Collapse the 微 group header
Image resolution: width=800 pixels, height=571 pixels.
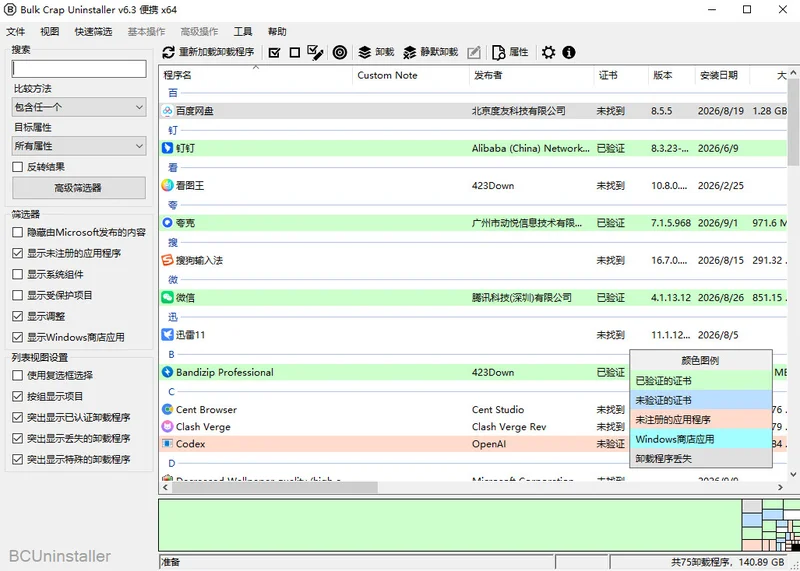[172, 279]
